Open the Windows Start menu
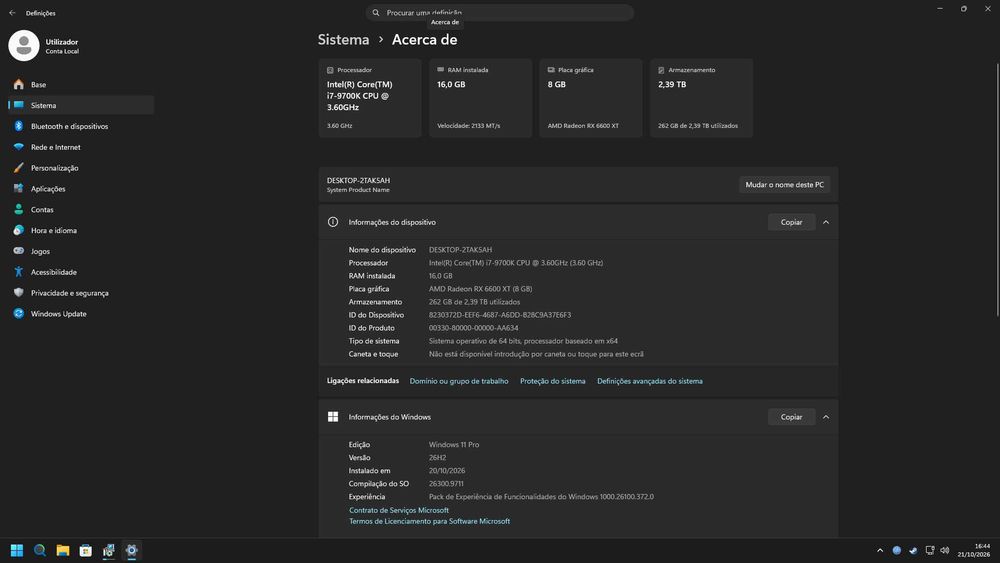 coord(17,550)
